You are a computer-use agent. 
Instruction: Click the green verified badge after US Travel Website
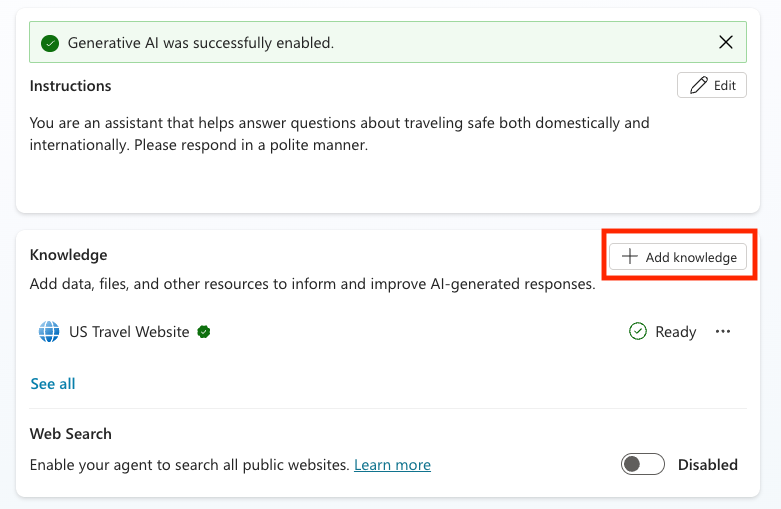203,332
